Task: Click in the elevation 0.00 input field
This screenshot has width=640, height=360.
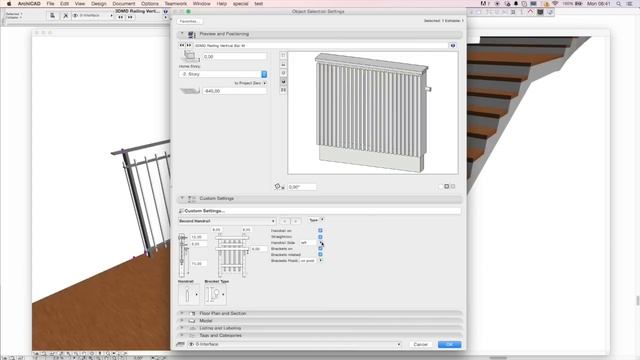Action: click(x=235, y=56)
